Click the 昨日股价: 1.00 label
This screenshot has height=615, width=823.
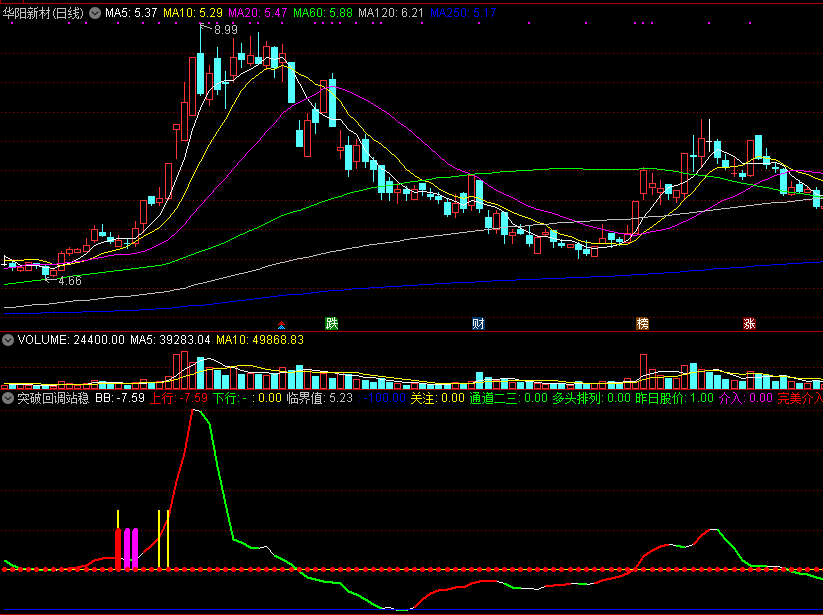tap(674, 398)
